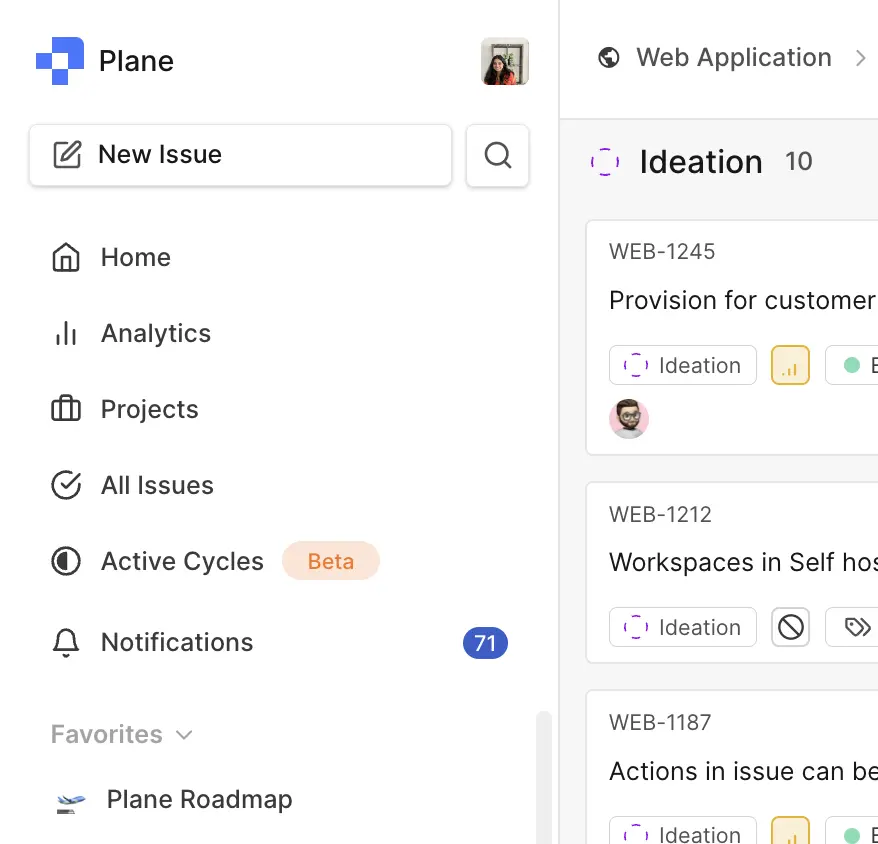The width and height of the screenshot is (878, 844).
Task: Change priority on WEB-1245 card
Action: (x=790, y=366)
